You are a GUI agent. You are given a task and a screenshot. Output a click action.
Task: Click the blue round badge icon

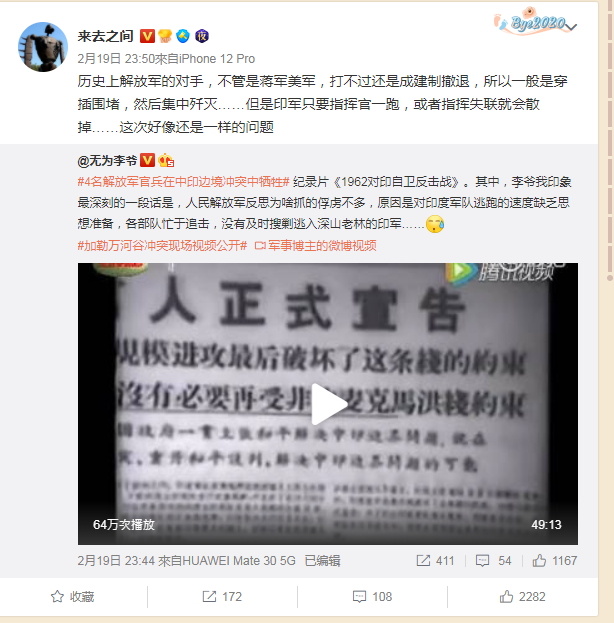tap(183, 36)
